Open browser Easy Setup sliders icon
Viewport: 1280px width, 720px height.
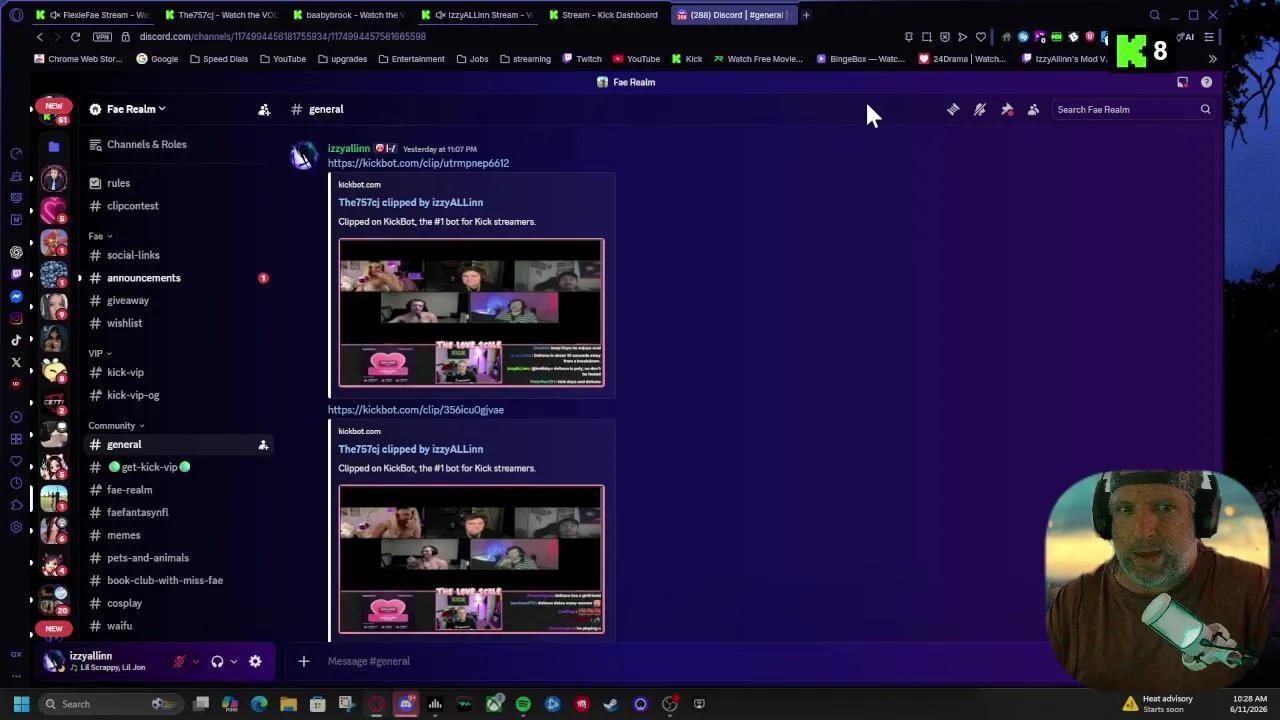tap(1209, 37)
